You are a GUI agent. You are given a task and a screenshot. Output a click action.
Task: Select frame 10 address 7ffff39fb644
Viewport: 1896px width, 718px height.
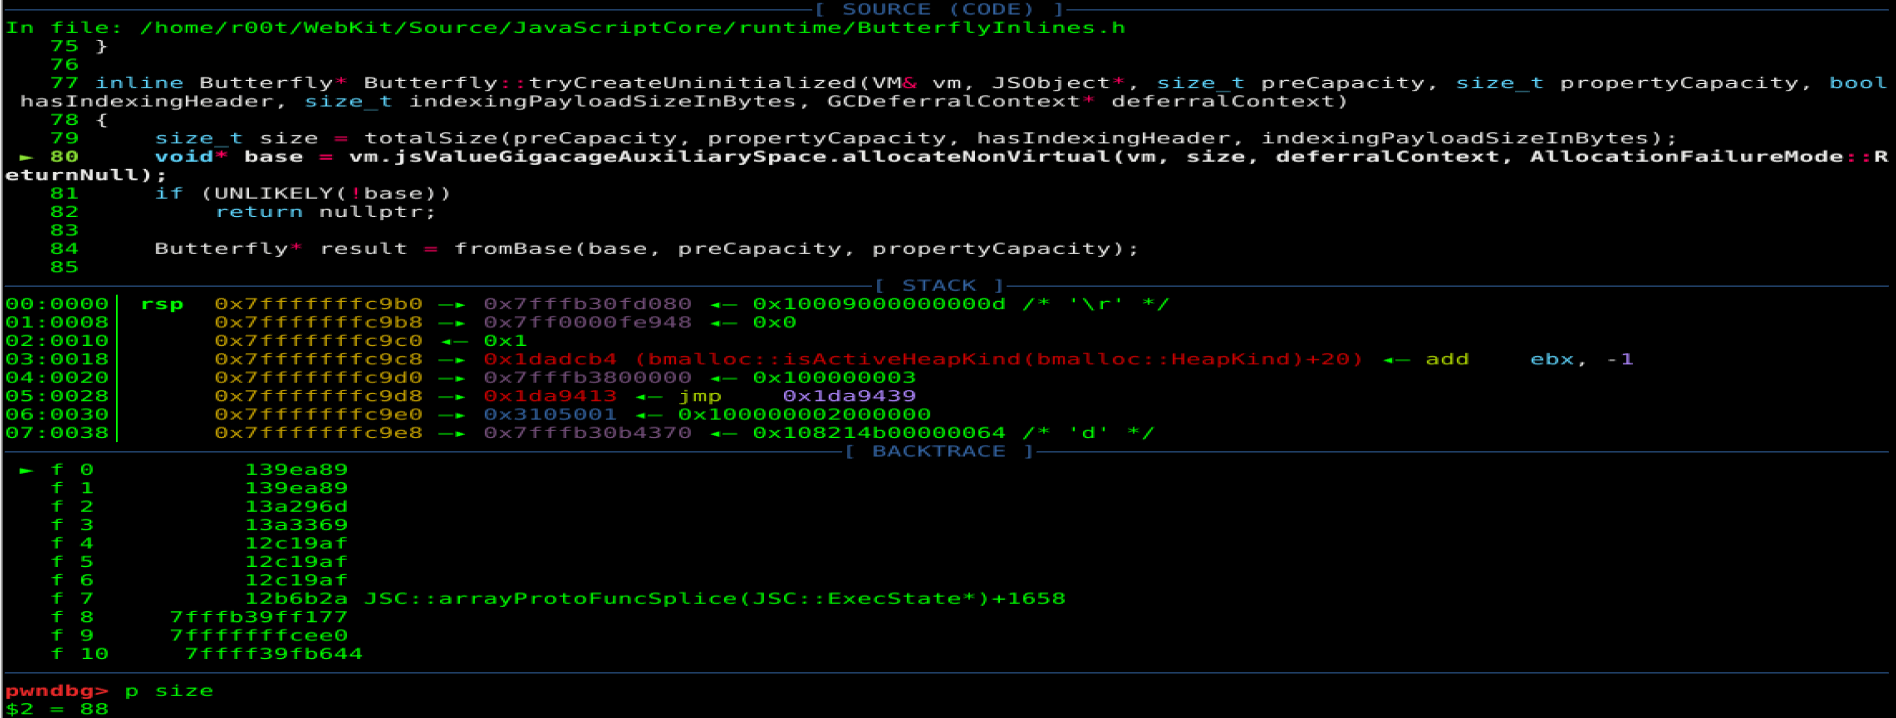(273, 654)
